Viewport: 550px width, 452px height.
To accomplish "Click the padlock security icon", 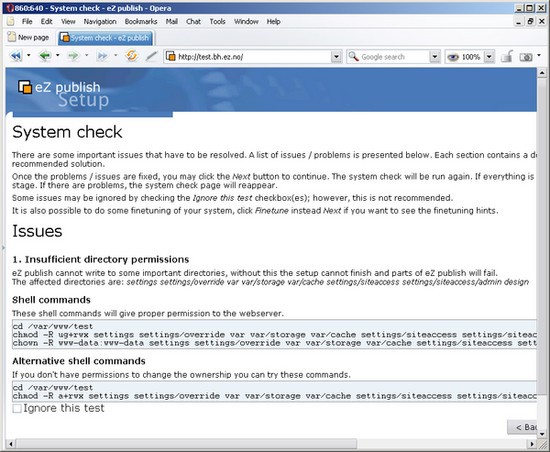I will click(507, 56).
